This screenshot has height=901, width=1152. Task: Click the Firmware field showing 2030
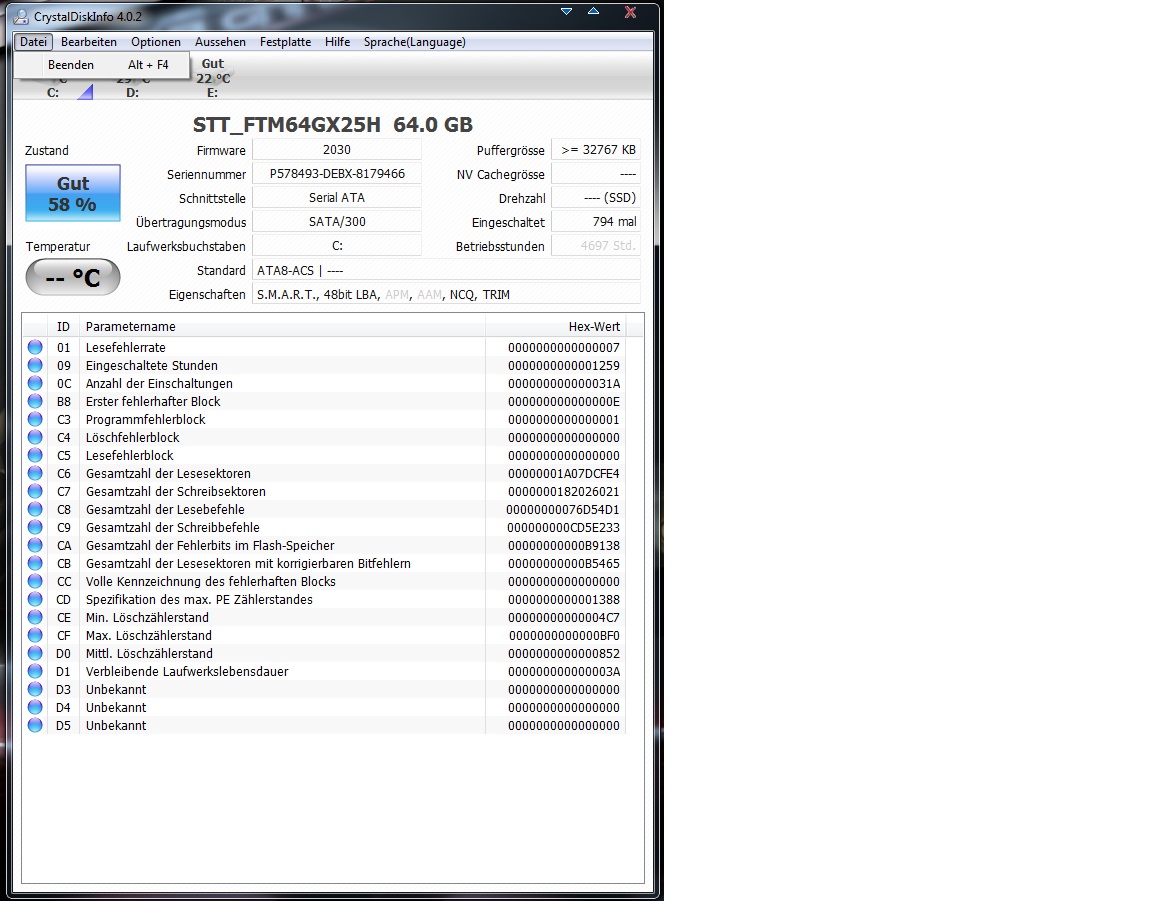tap(336, 149)
